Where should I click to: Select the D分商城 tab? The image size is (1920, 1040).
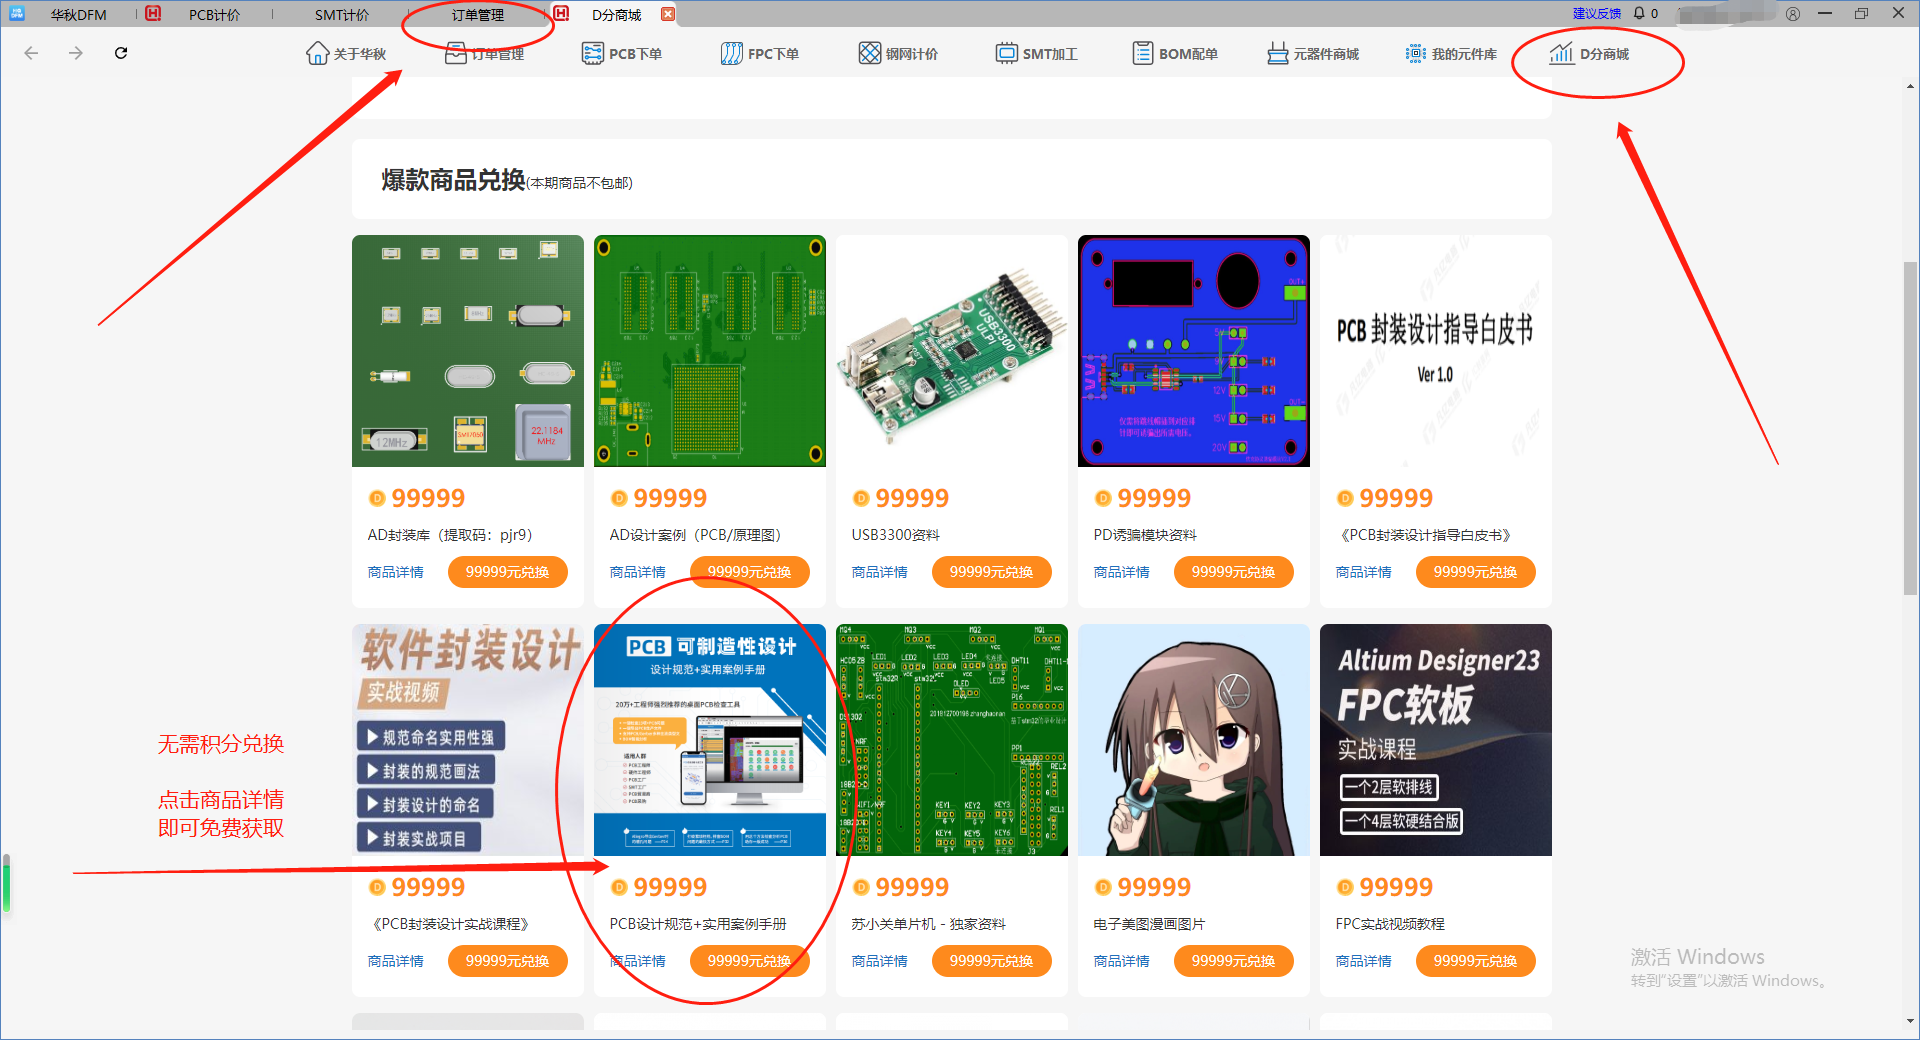pos(616,15)
